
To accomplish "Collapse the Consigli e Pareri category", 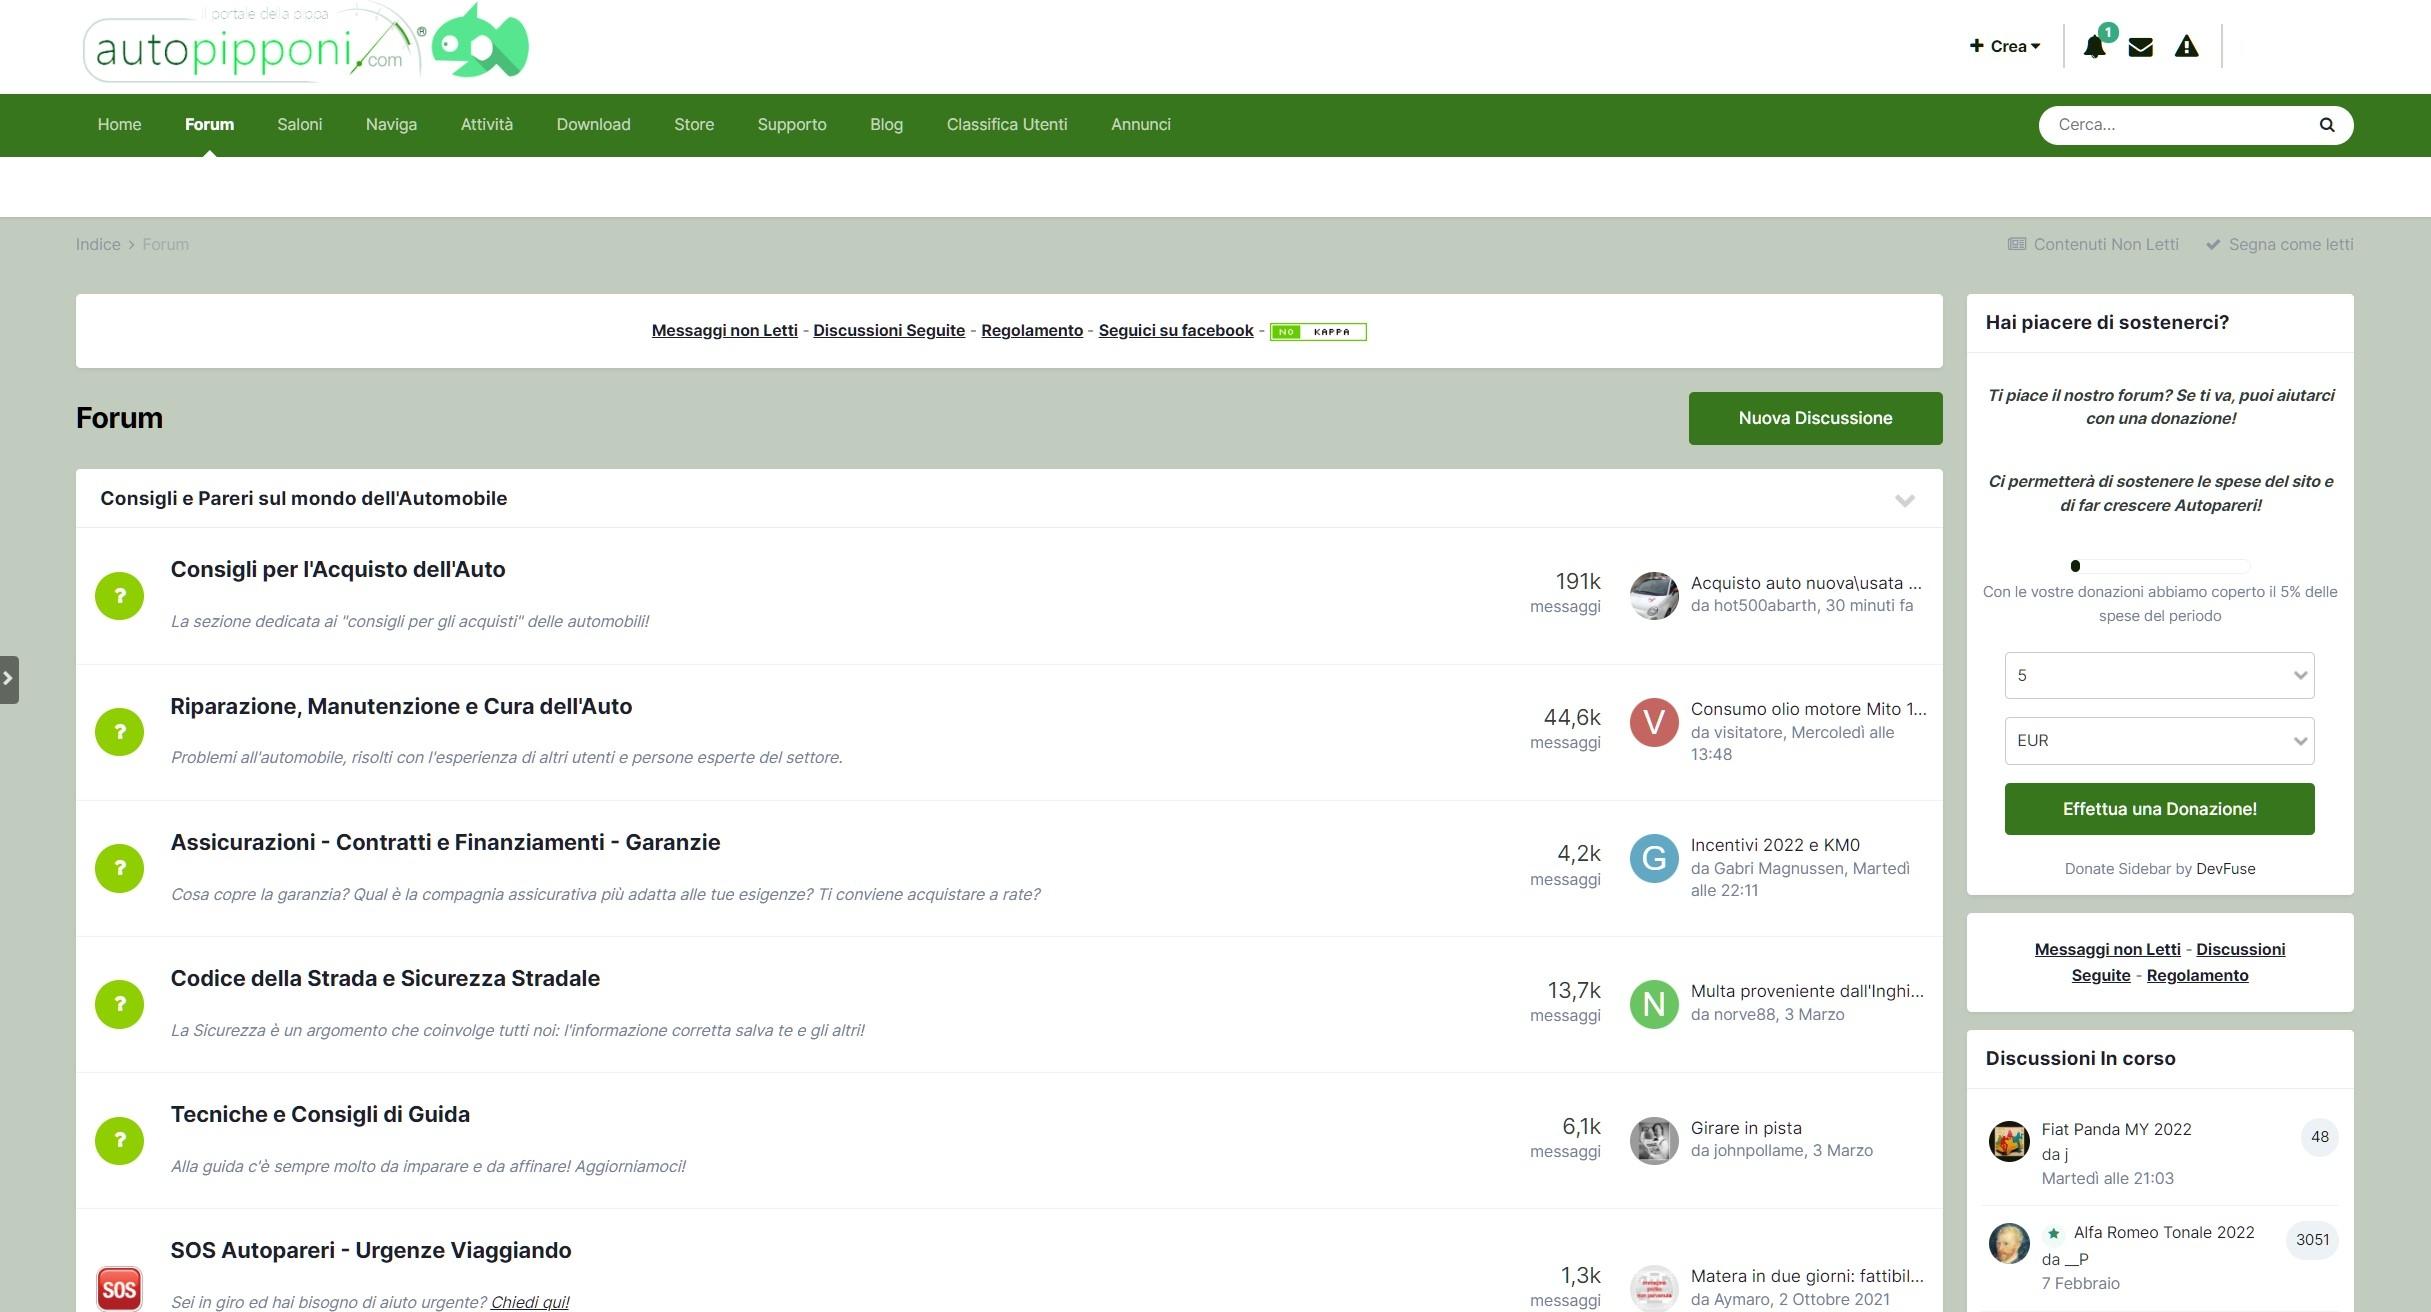I will [1904, 500].
